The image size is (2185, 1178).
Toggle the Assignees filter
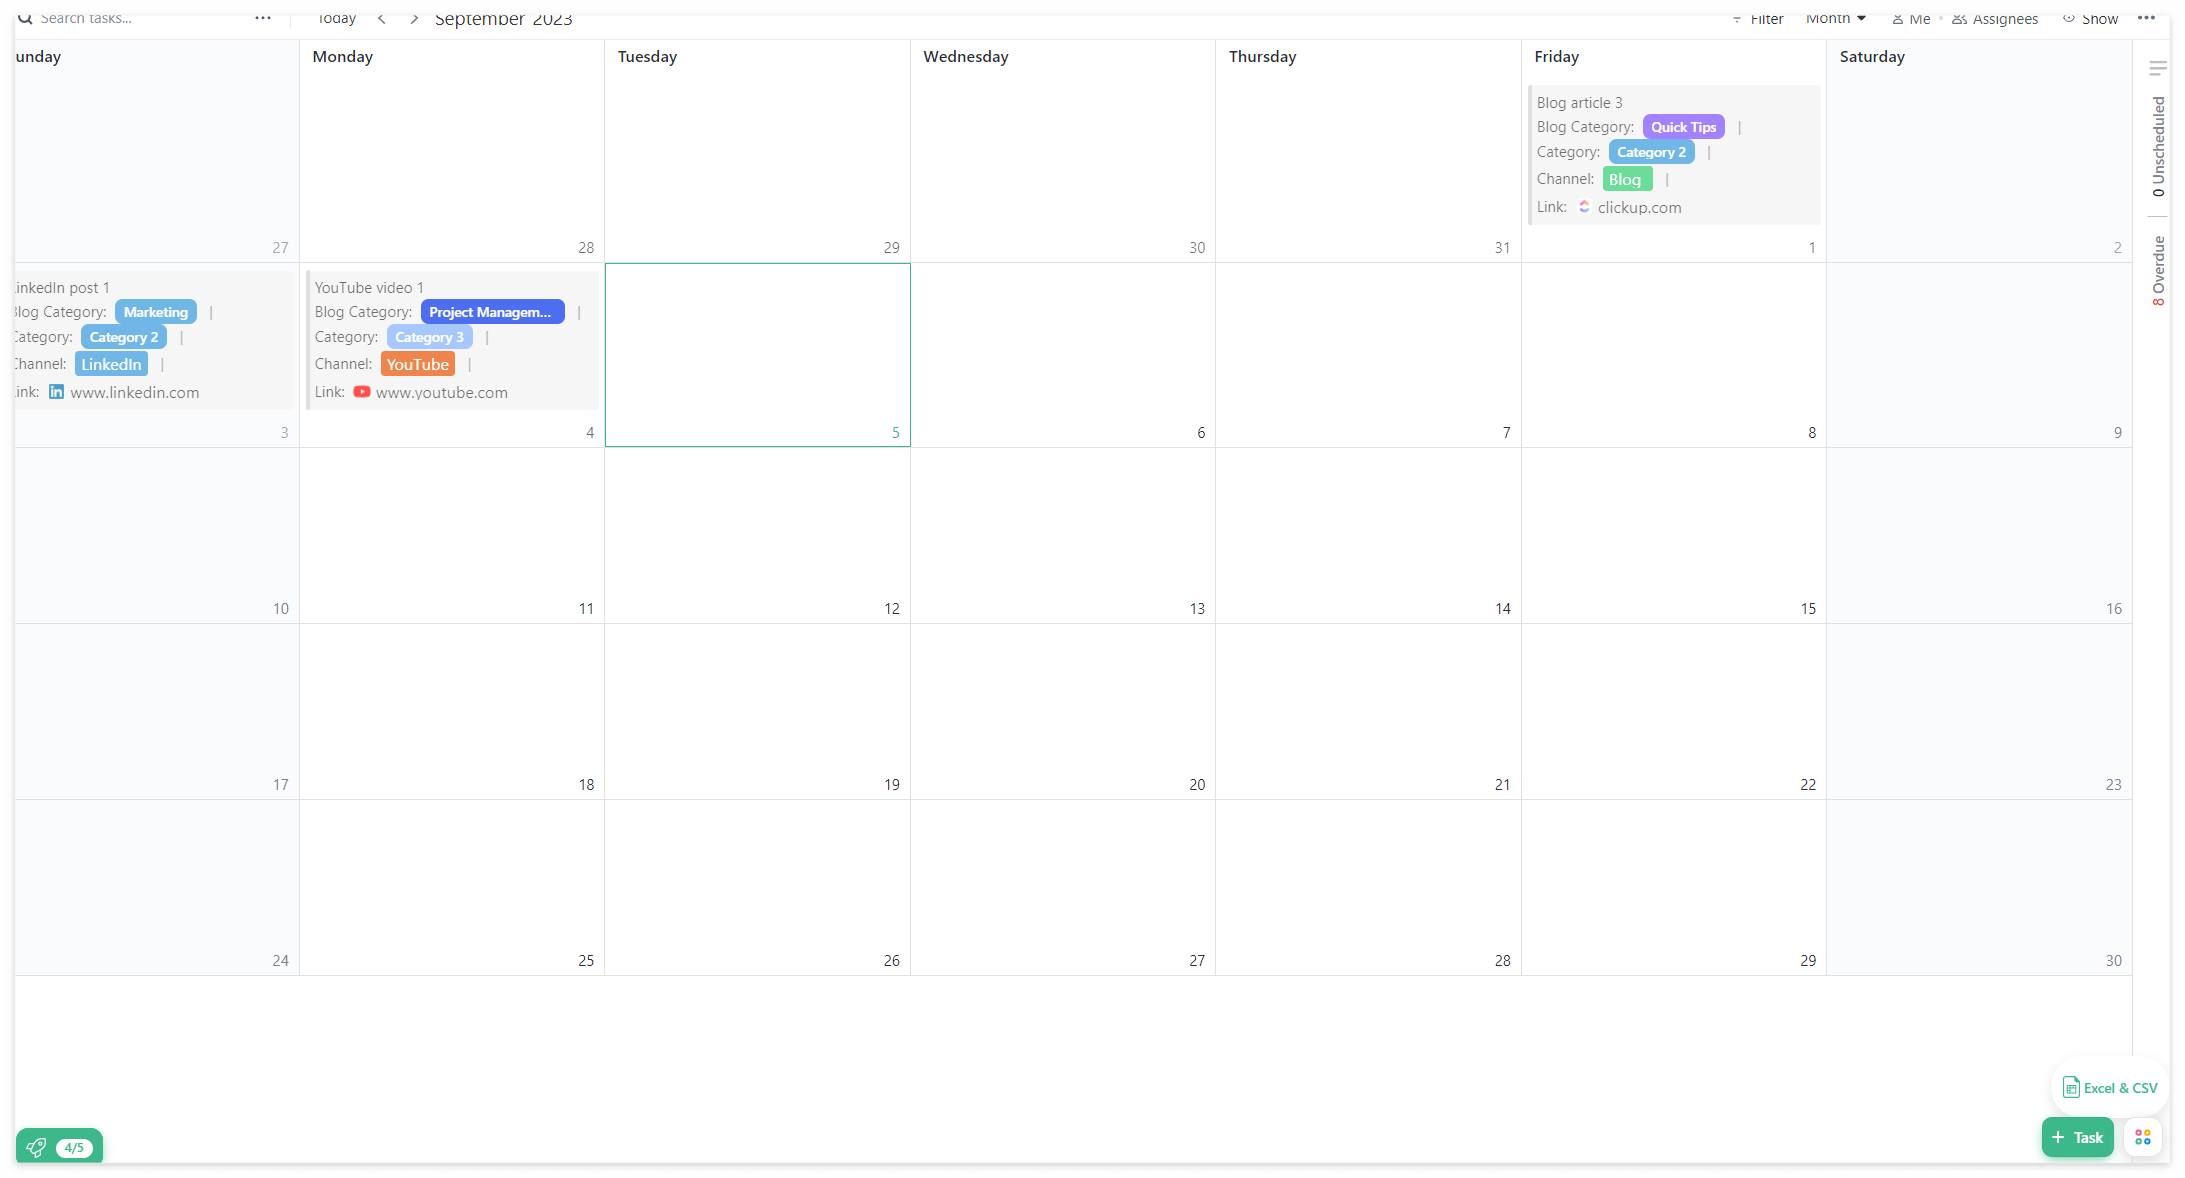click(x=1994, y=19)
